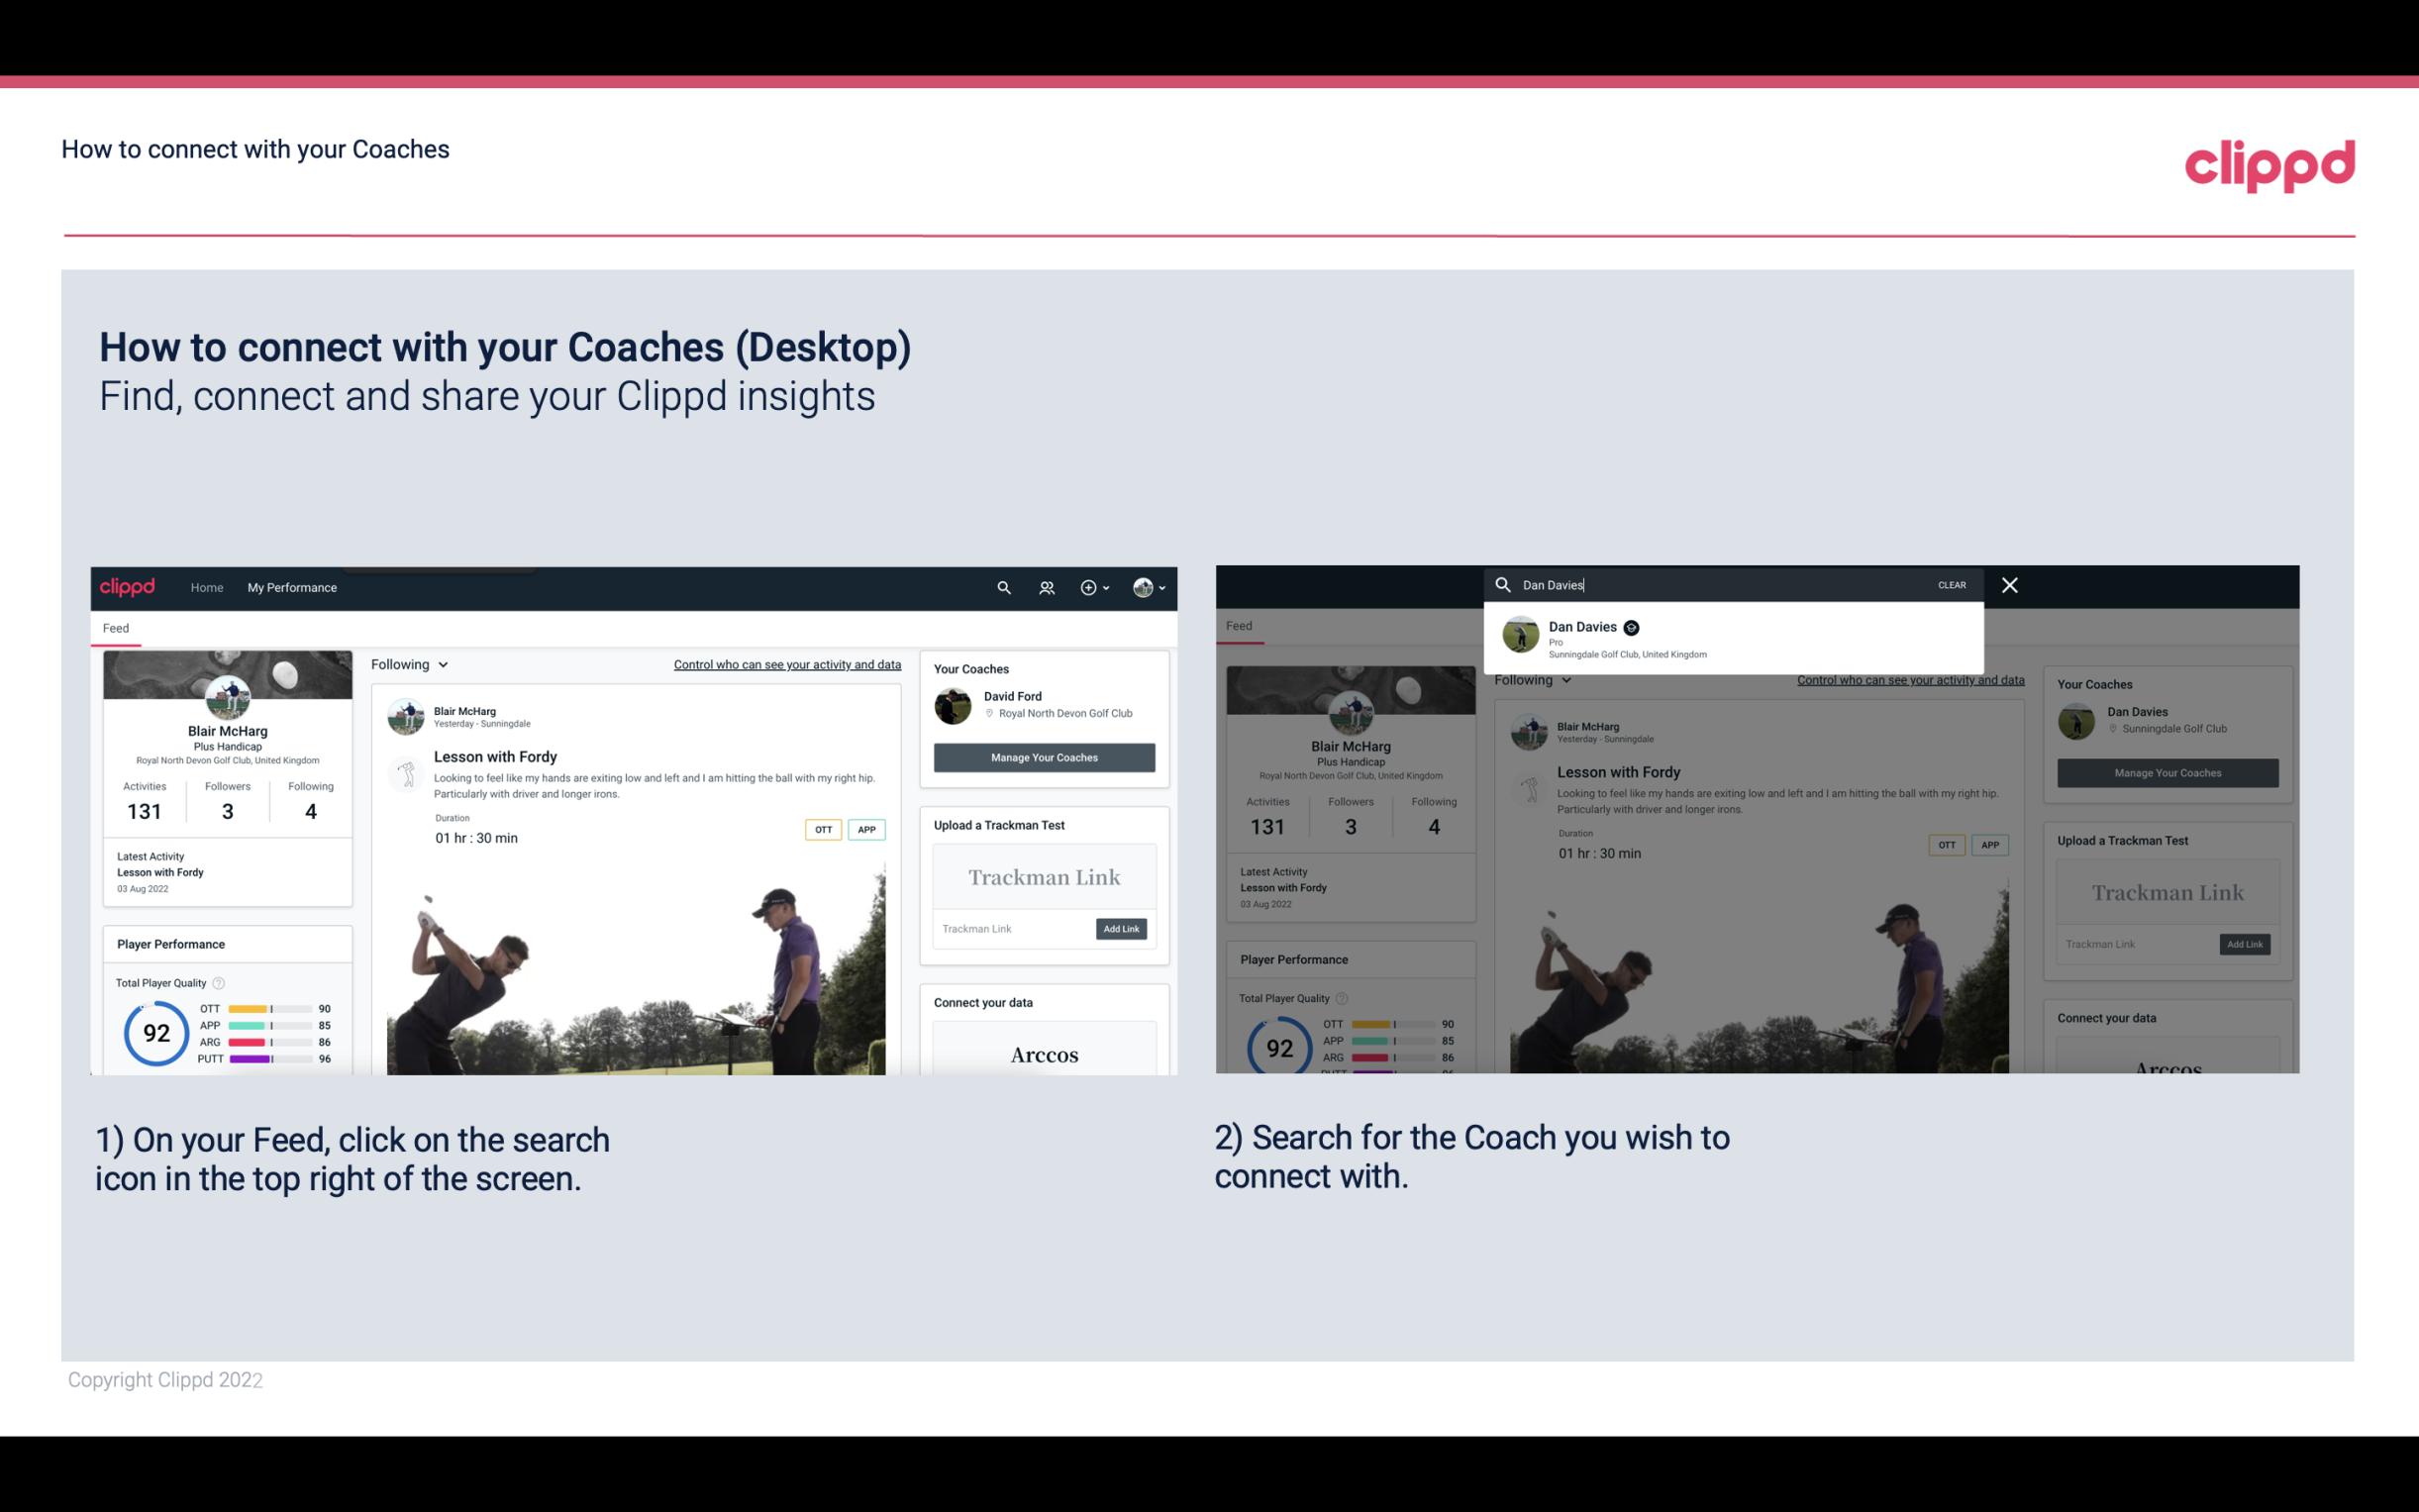Click the CLEAR button in search bar
2419x1512 pixels.
(1953, 583)
